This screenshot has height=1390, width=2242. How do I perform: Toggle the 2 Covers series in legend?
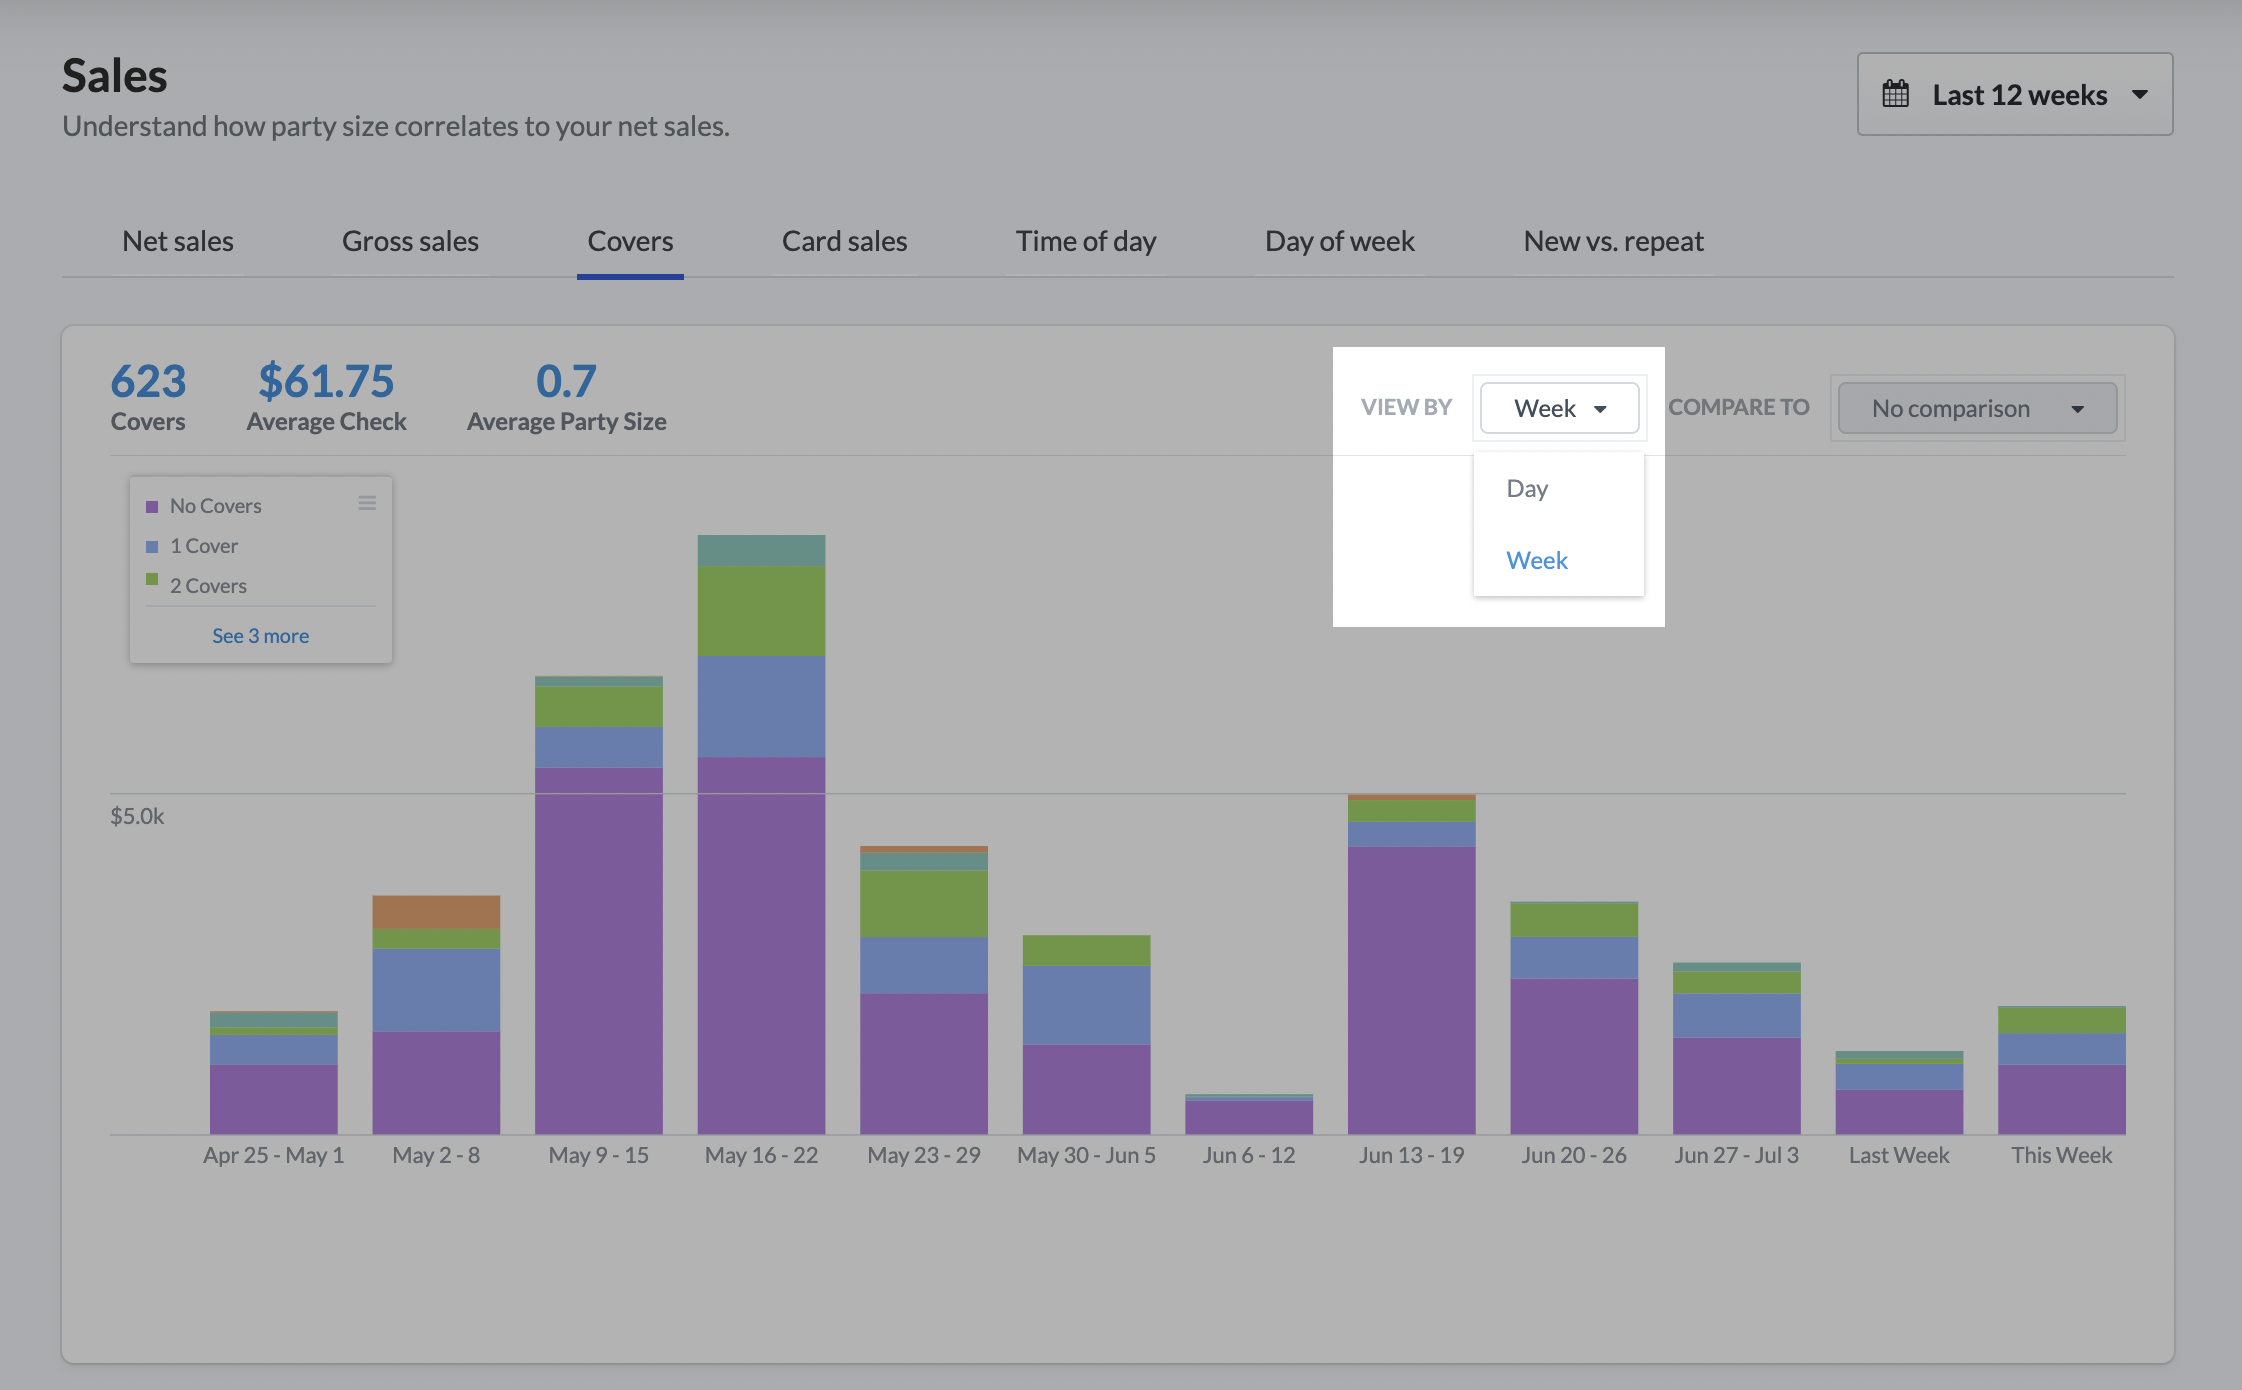click(x=208, y=586)
